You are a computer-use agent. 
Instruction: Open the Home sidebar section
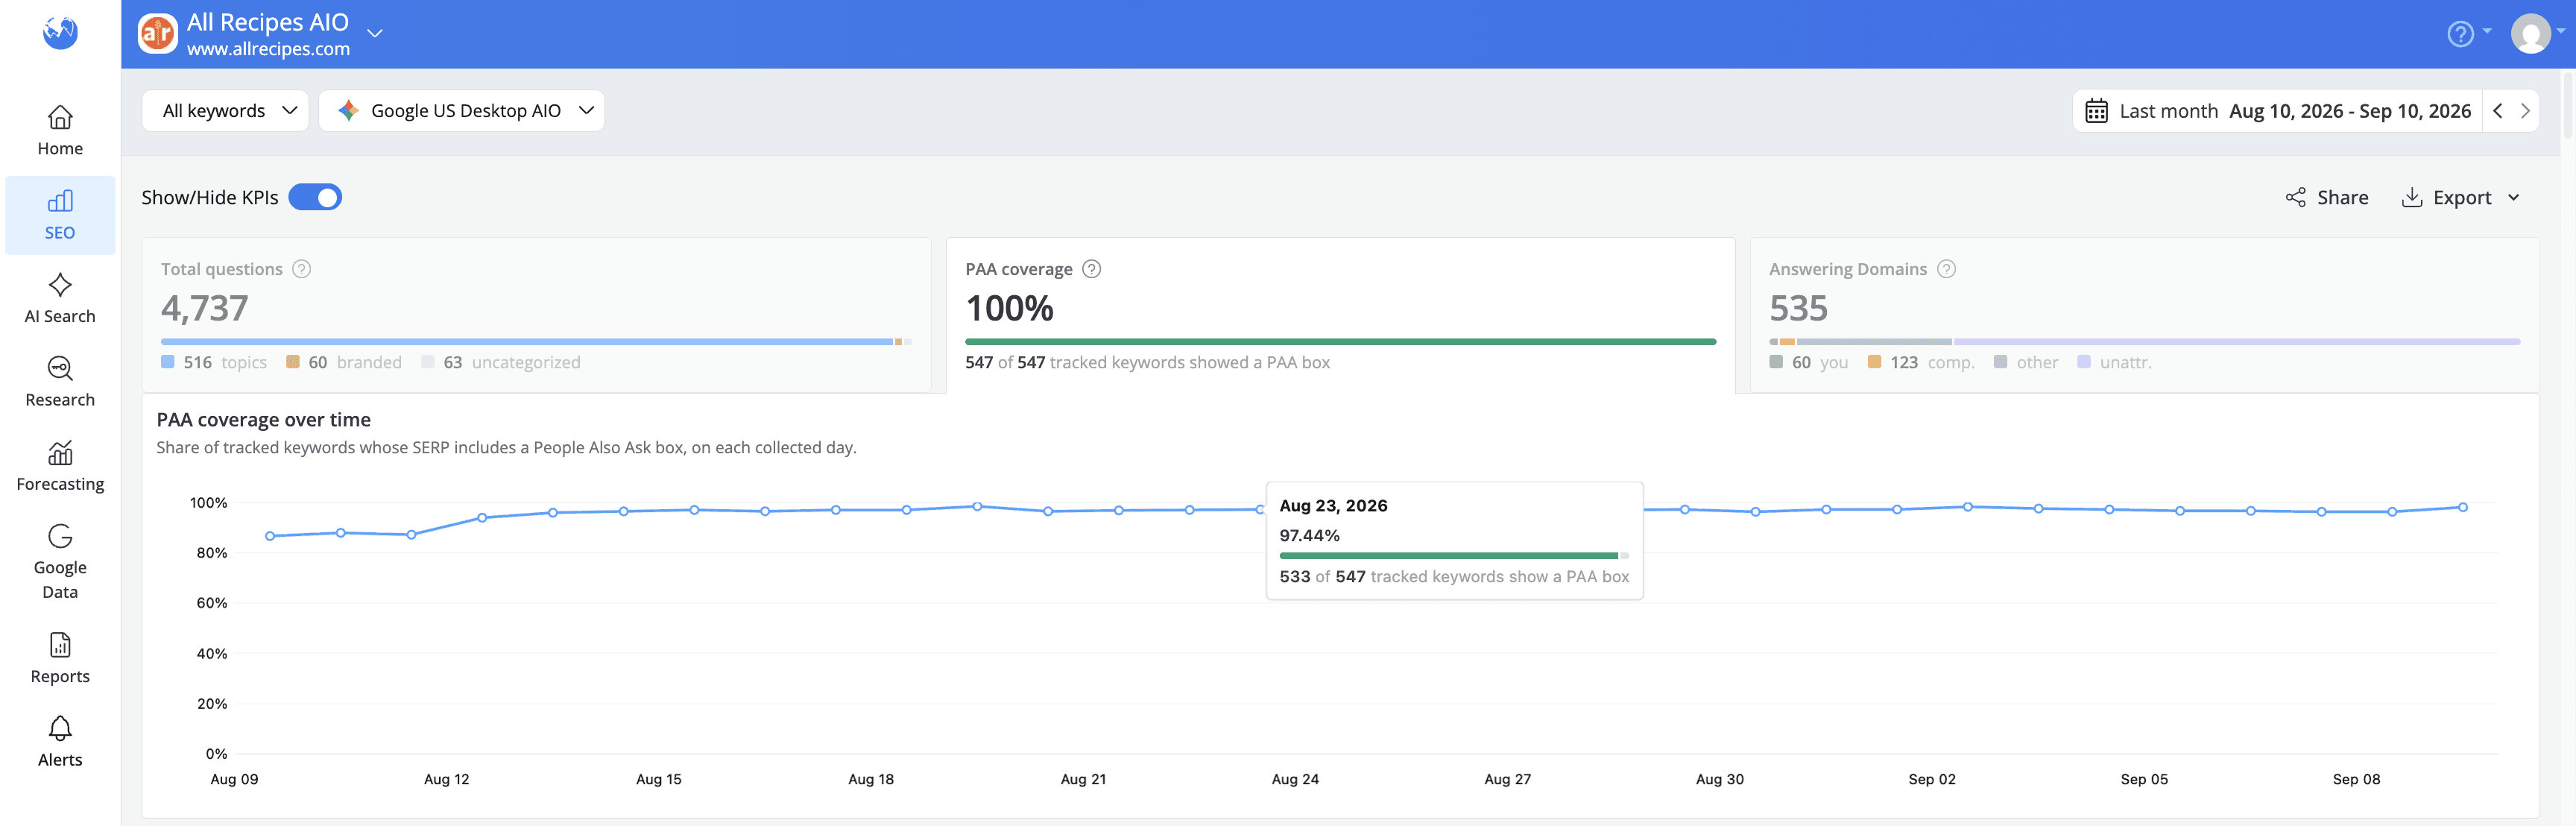pos(60,131)
